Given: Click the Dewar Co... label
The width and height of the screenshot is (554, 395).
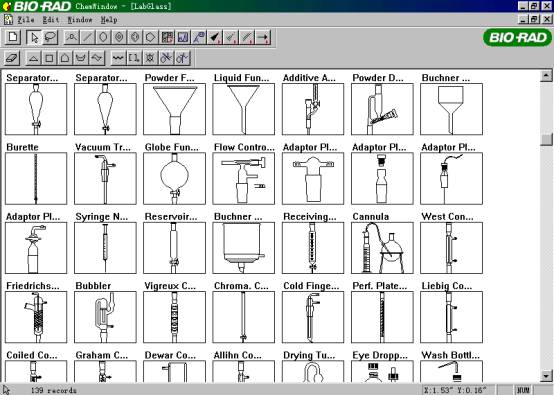Looking at the screenshot, I should 170,355.
